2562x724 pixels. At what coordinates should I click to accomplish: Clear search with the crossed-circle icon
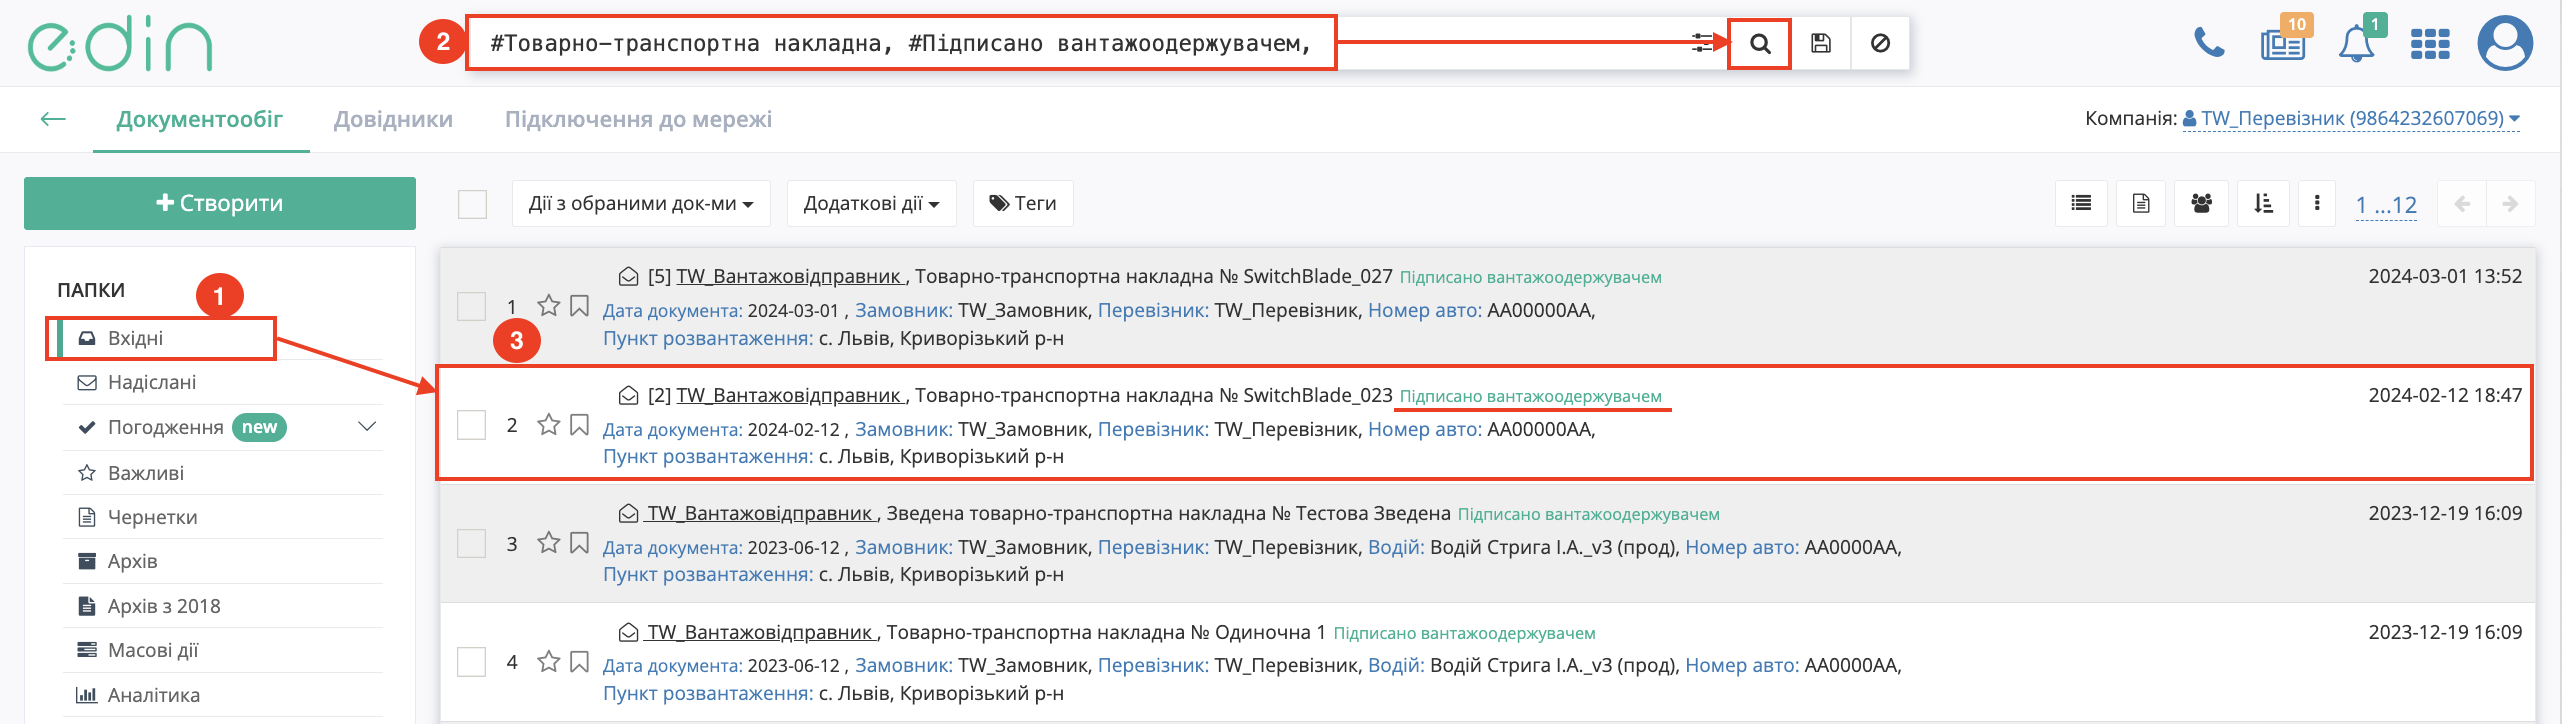1880,44
